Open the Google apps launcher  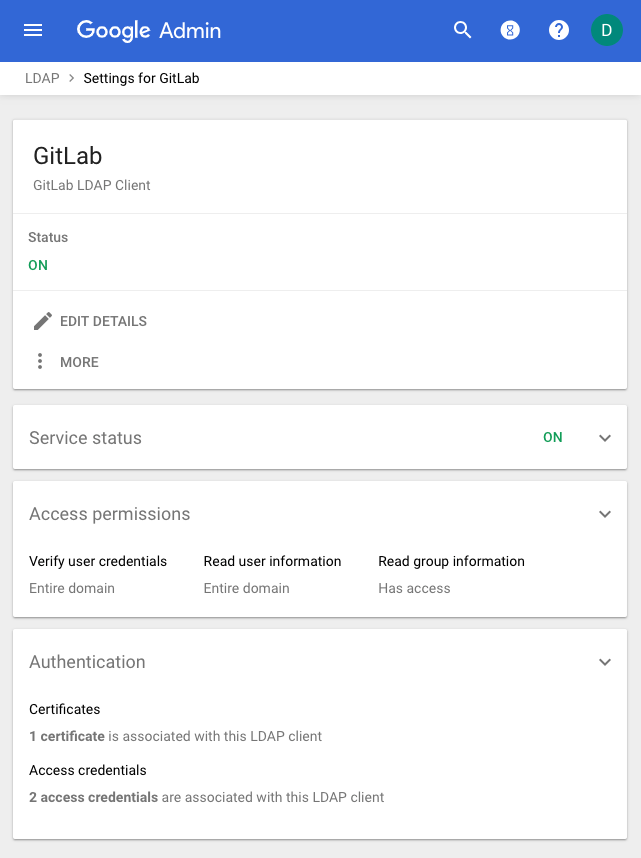[x=510, y=30]
